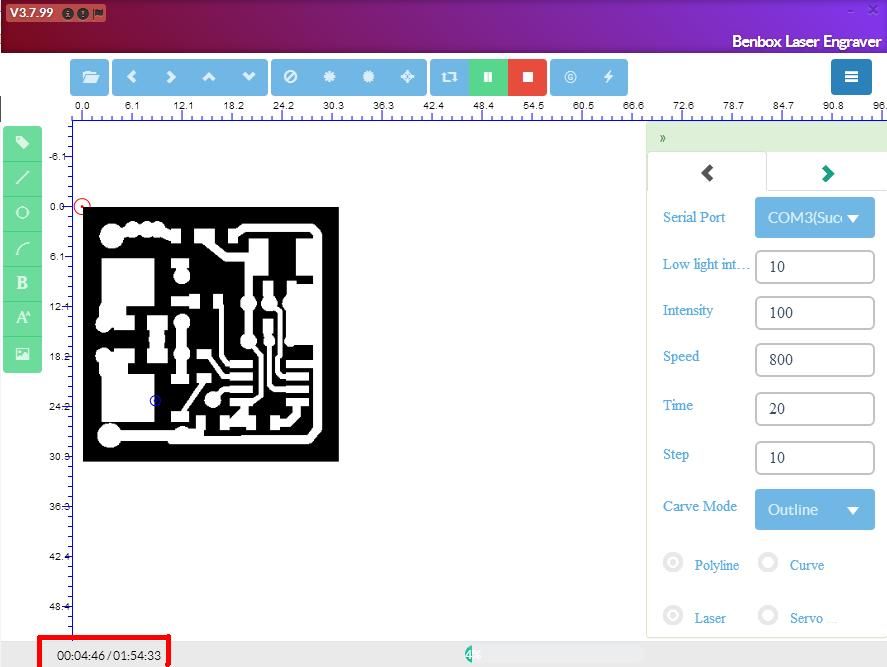The width and height of the screenshot is (887, 667).
Task: Click the circle-slash icon in the toolbar
Action: click(x=290, y=77)
